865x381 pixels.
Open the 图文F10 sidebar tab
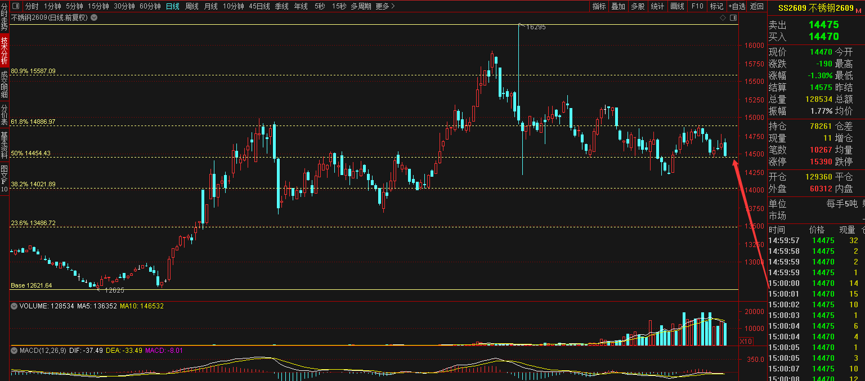click(4, 178)
